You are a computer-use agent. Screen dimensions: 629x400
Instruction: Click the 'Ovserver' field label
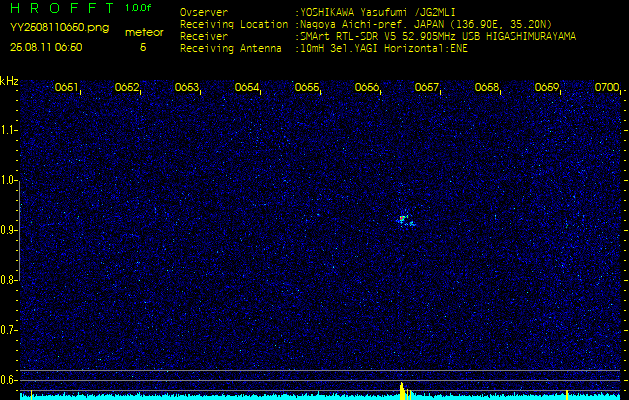point(204,12)
